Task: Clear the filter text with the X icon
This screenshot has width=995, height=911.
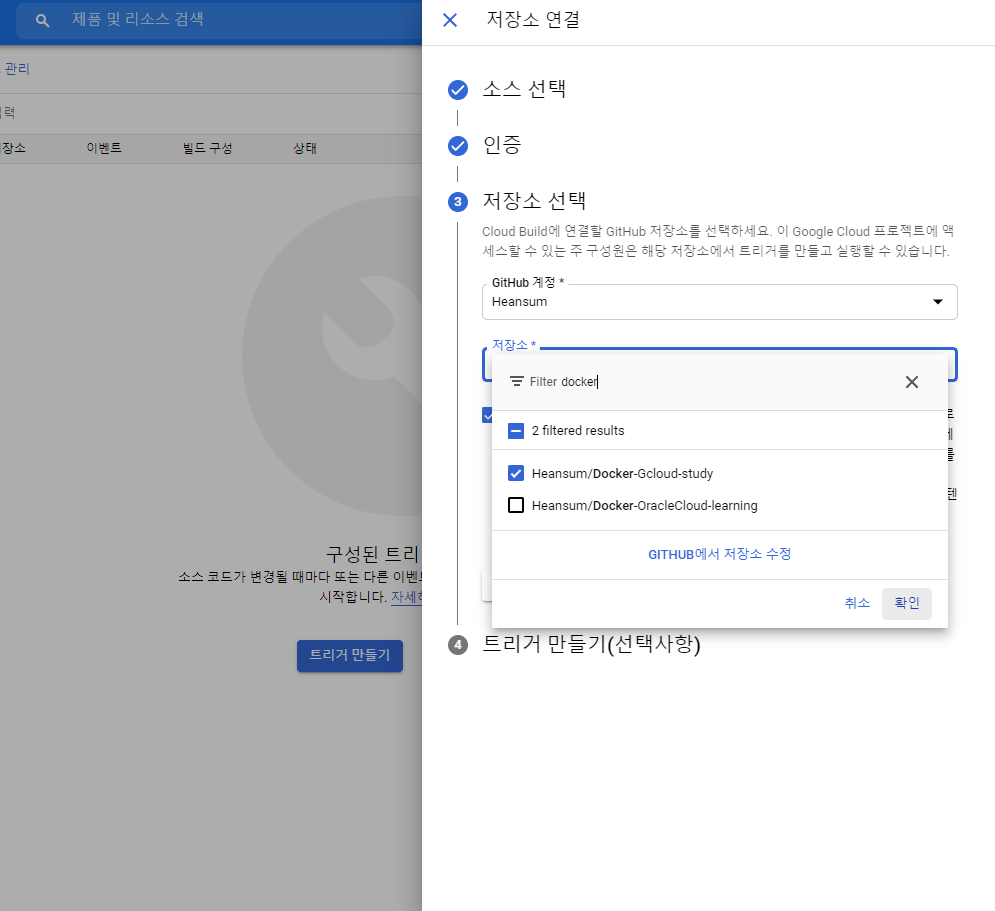Action: pos(911,382)
